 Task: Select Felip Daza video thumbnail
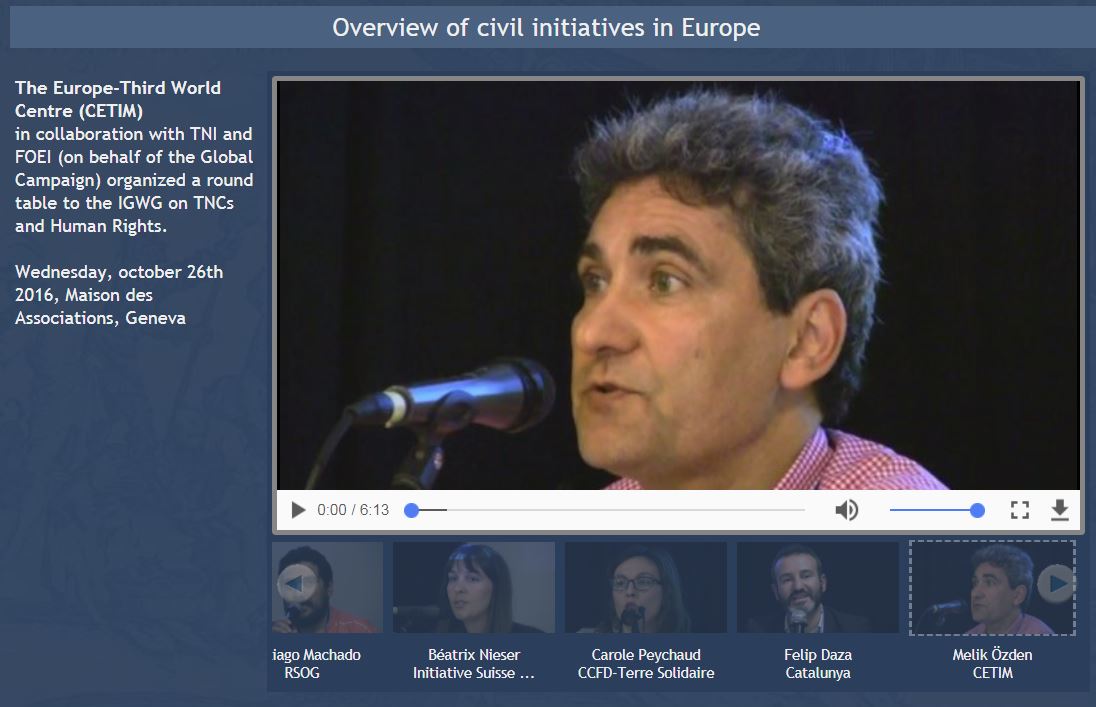coord(818,587)
